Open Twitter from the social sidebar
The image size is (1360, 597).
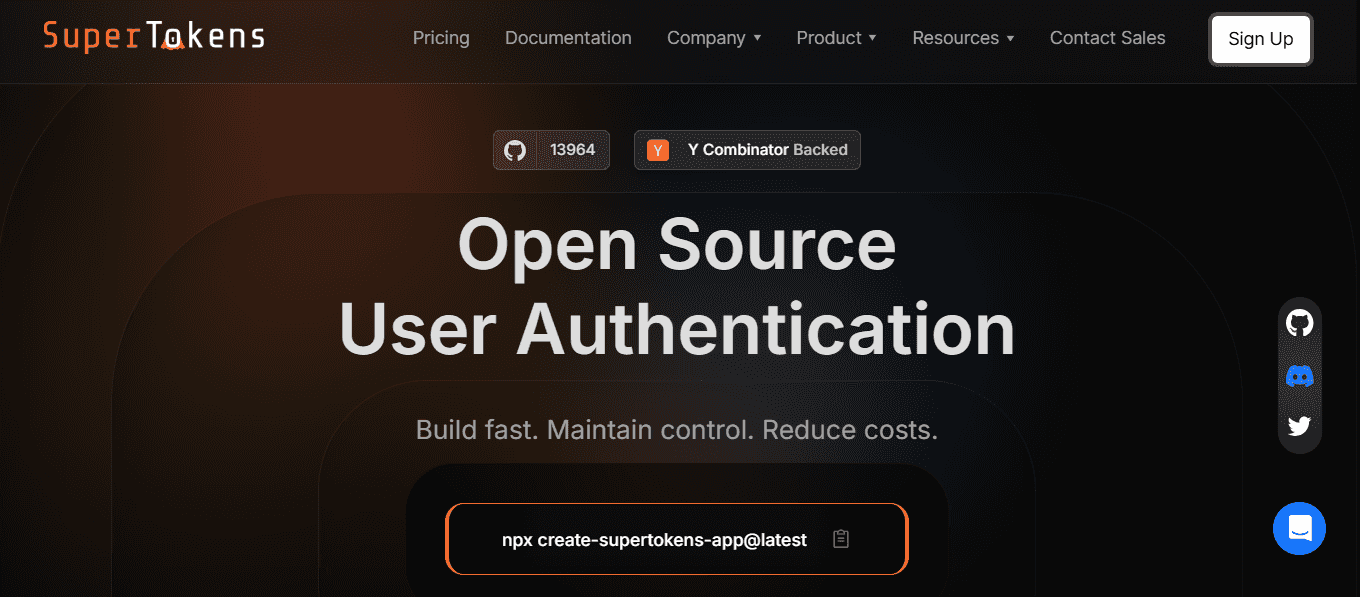coord(1299,427)
